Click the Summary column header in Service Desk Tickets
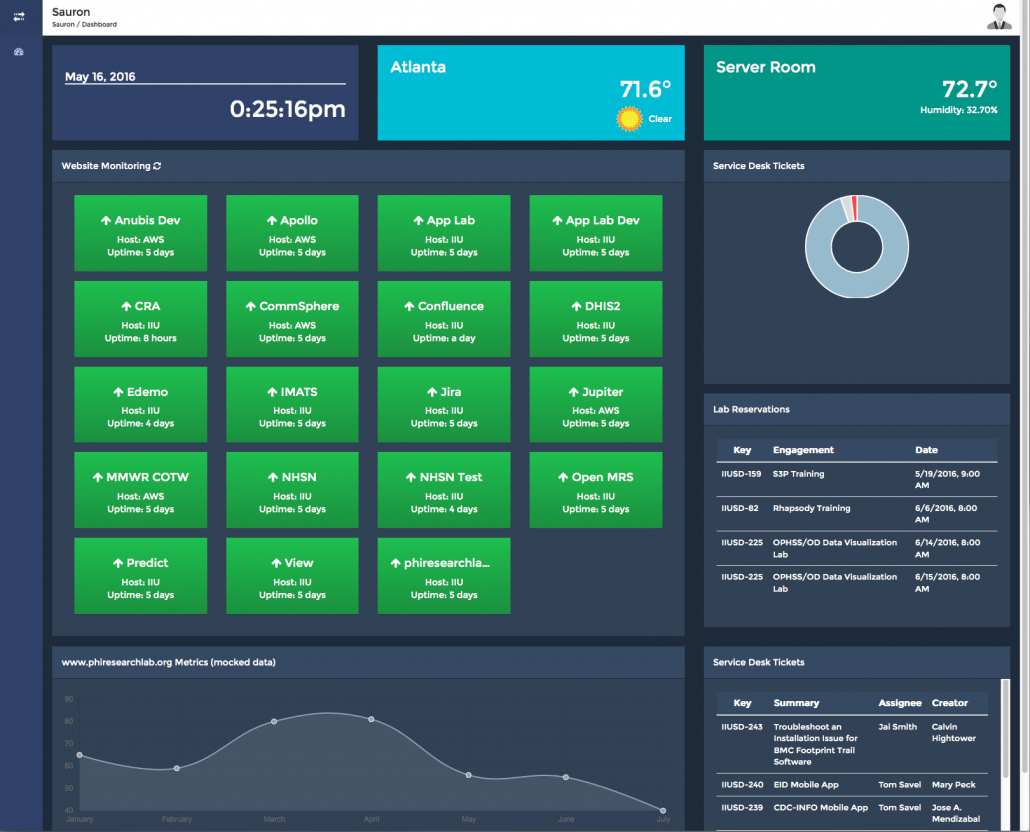 pos(796,703)
